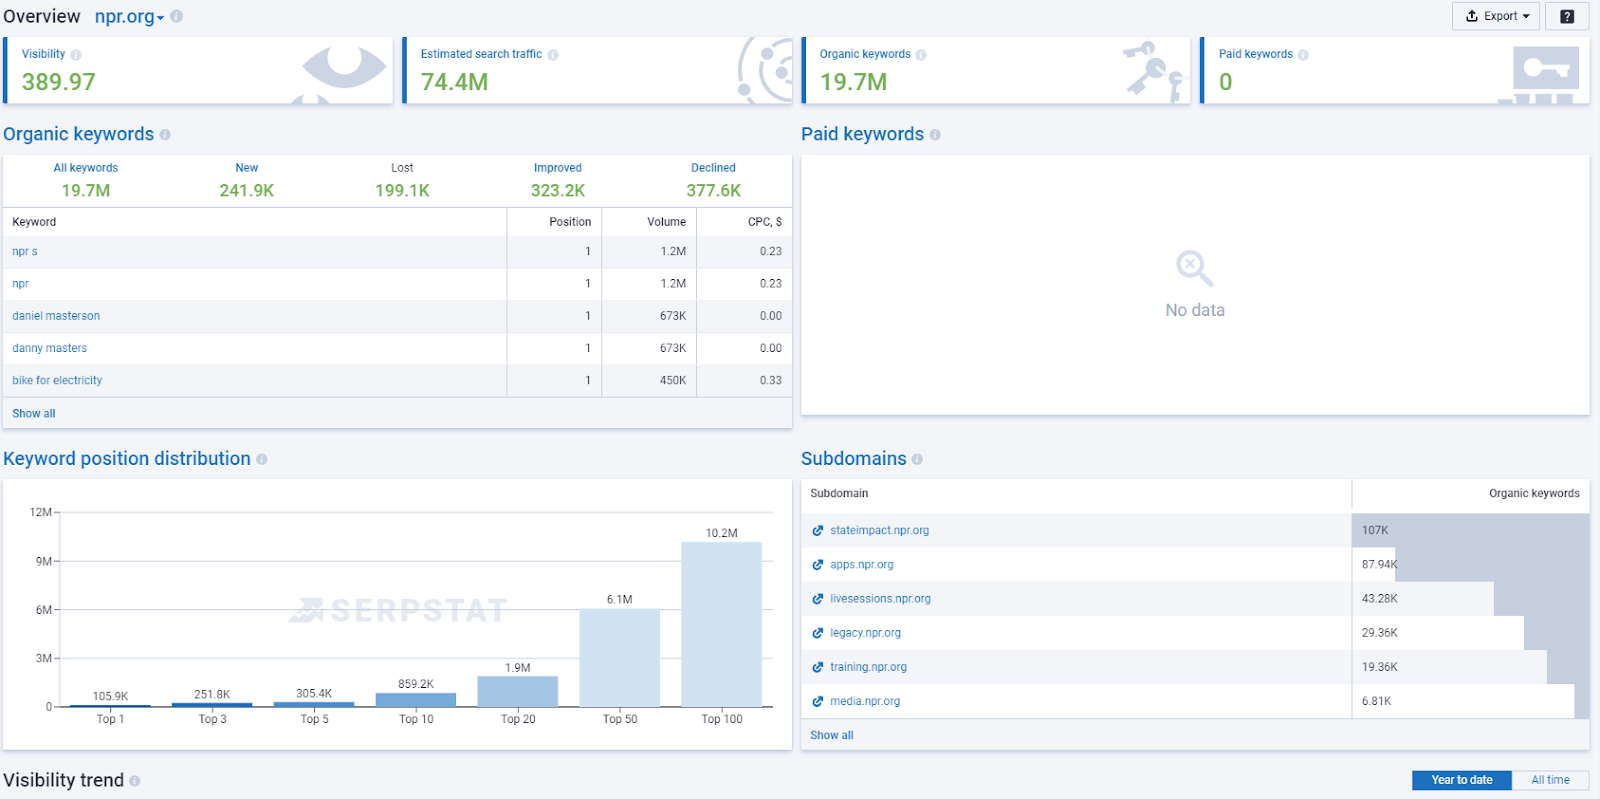The image size is (1600, 799).
Task: Click the help question mark button
Action: [x=1567, y=16]
